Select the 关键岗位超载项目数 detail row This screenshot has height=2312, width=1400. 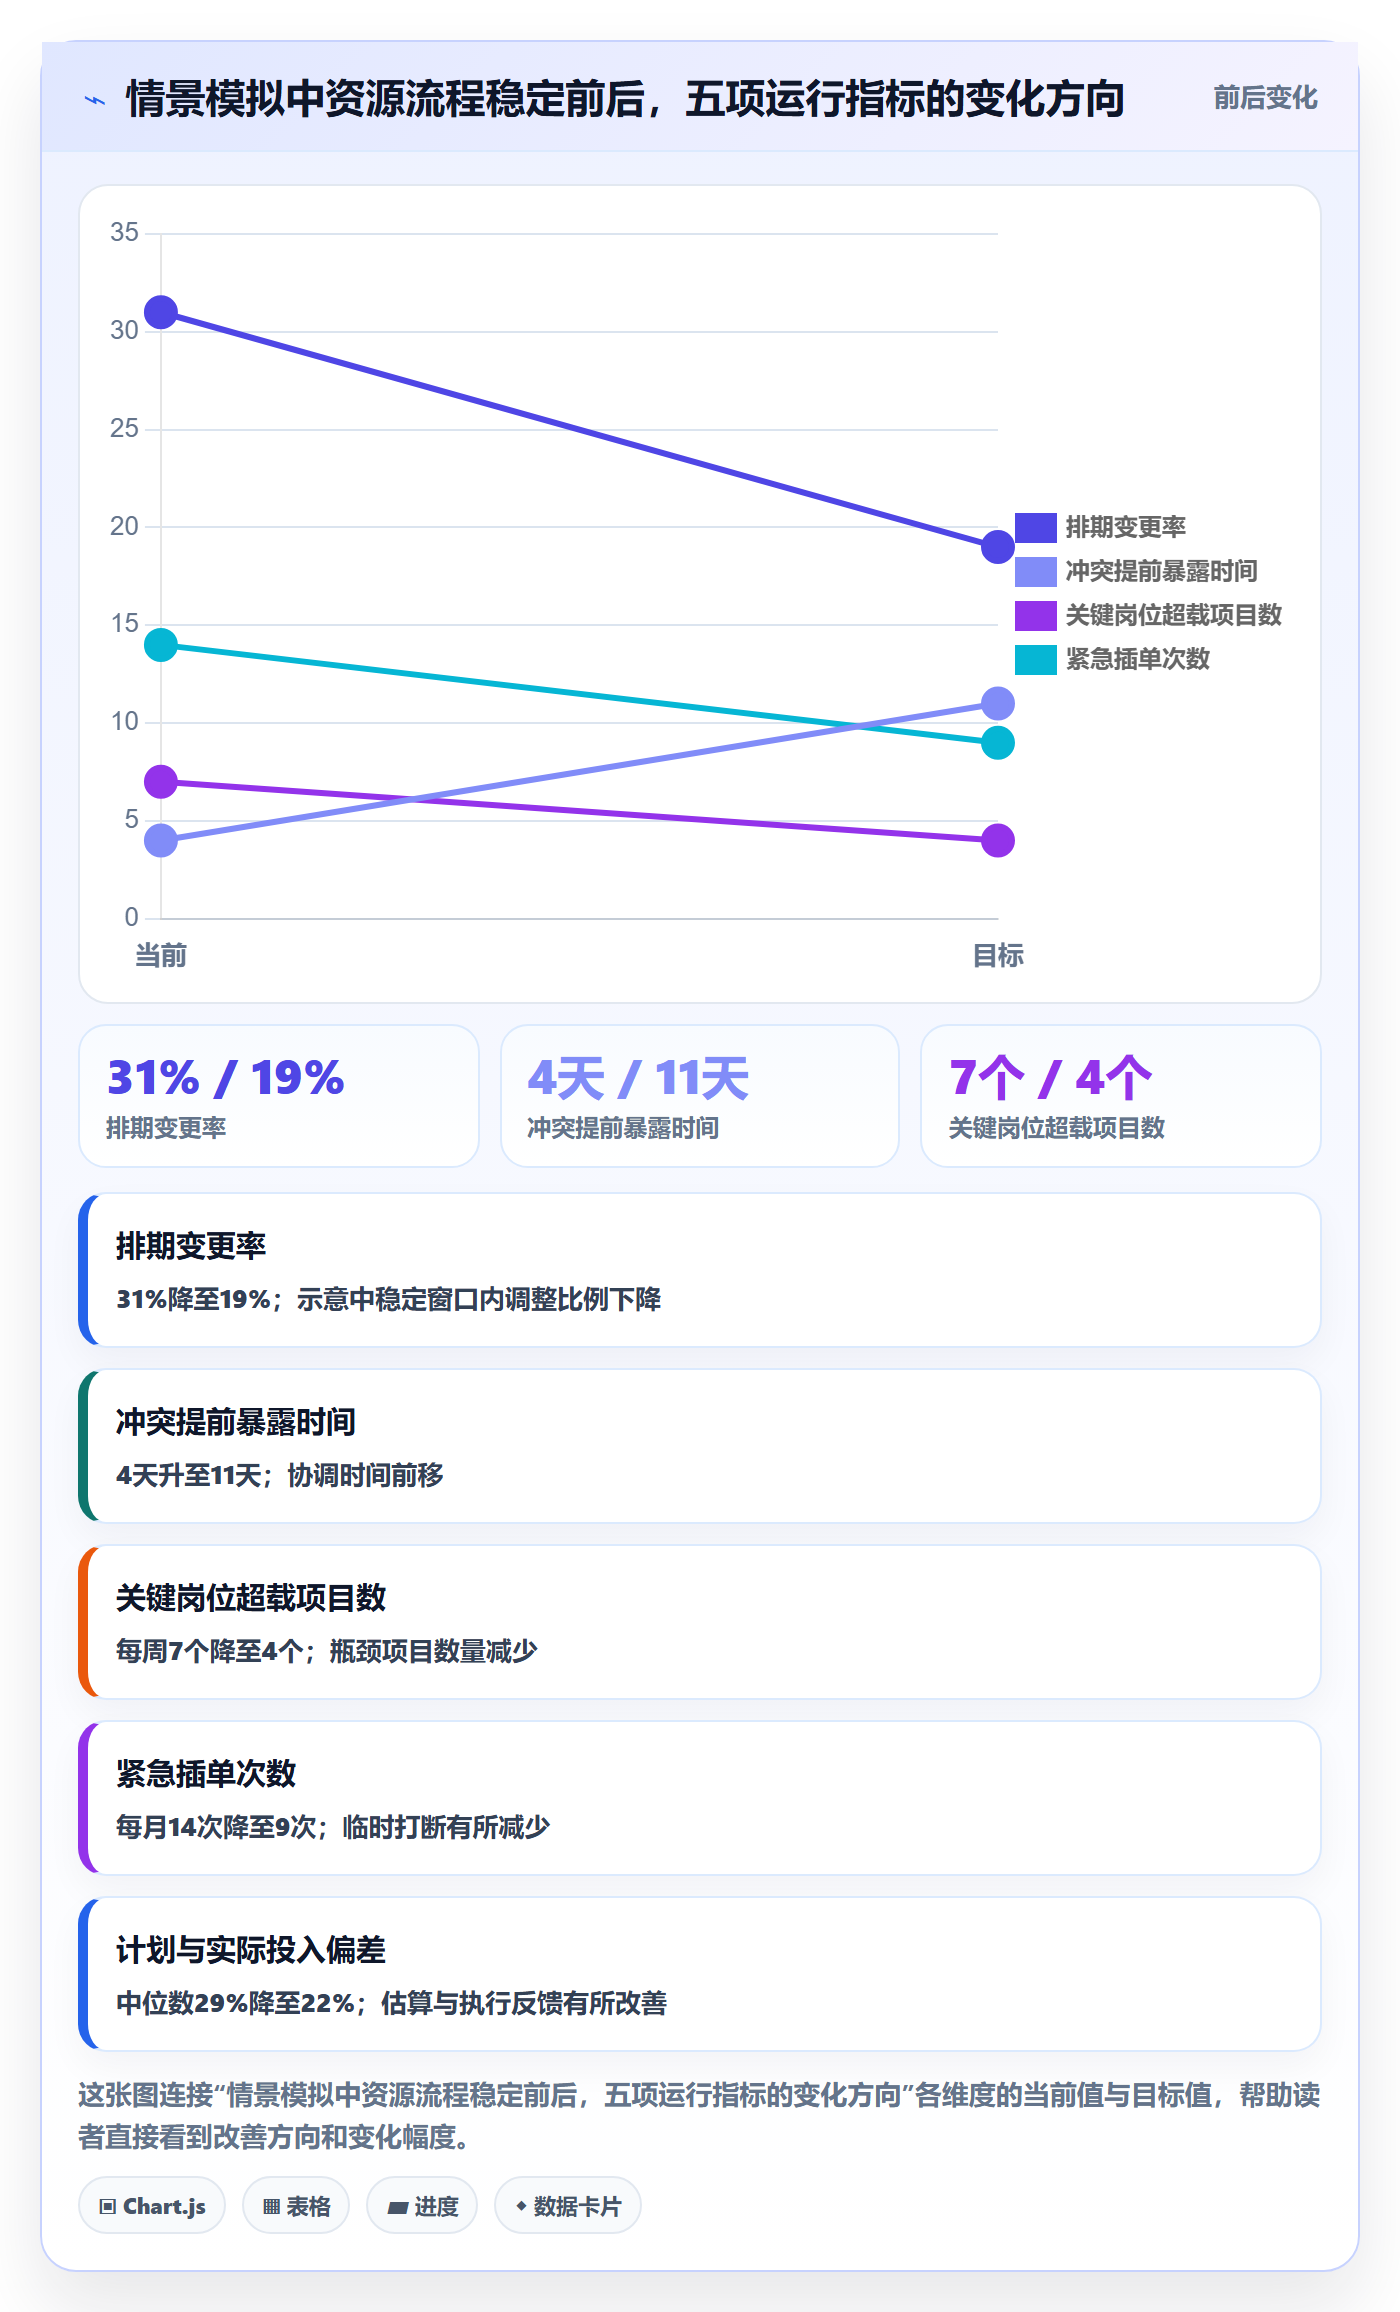coord(700,1622)
